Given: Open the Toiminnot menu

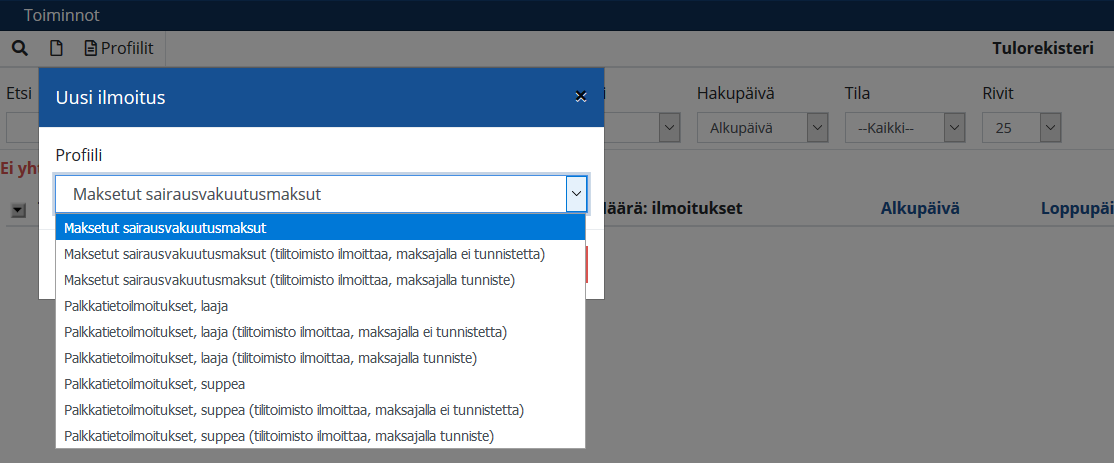Looking at the screenshot, I should 61,15.
